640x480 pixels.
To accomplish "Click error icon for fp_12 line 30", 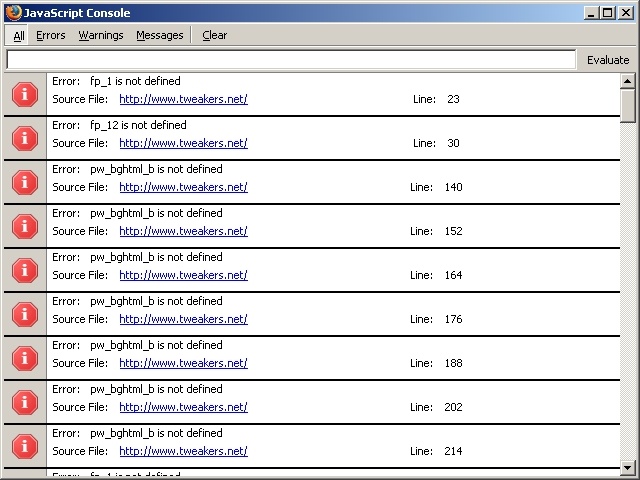I will [25, 139].
